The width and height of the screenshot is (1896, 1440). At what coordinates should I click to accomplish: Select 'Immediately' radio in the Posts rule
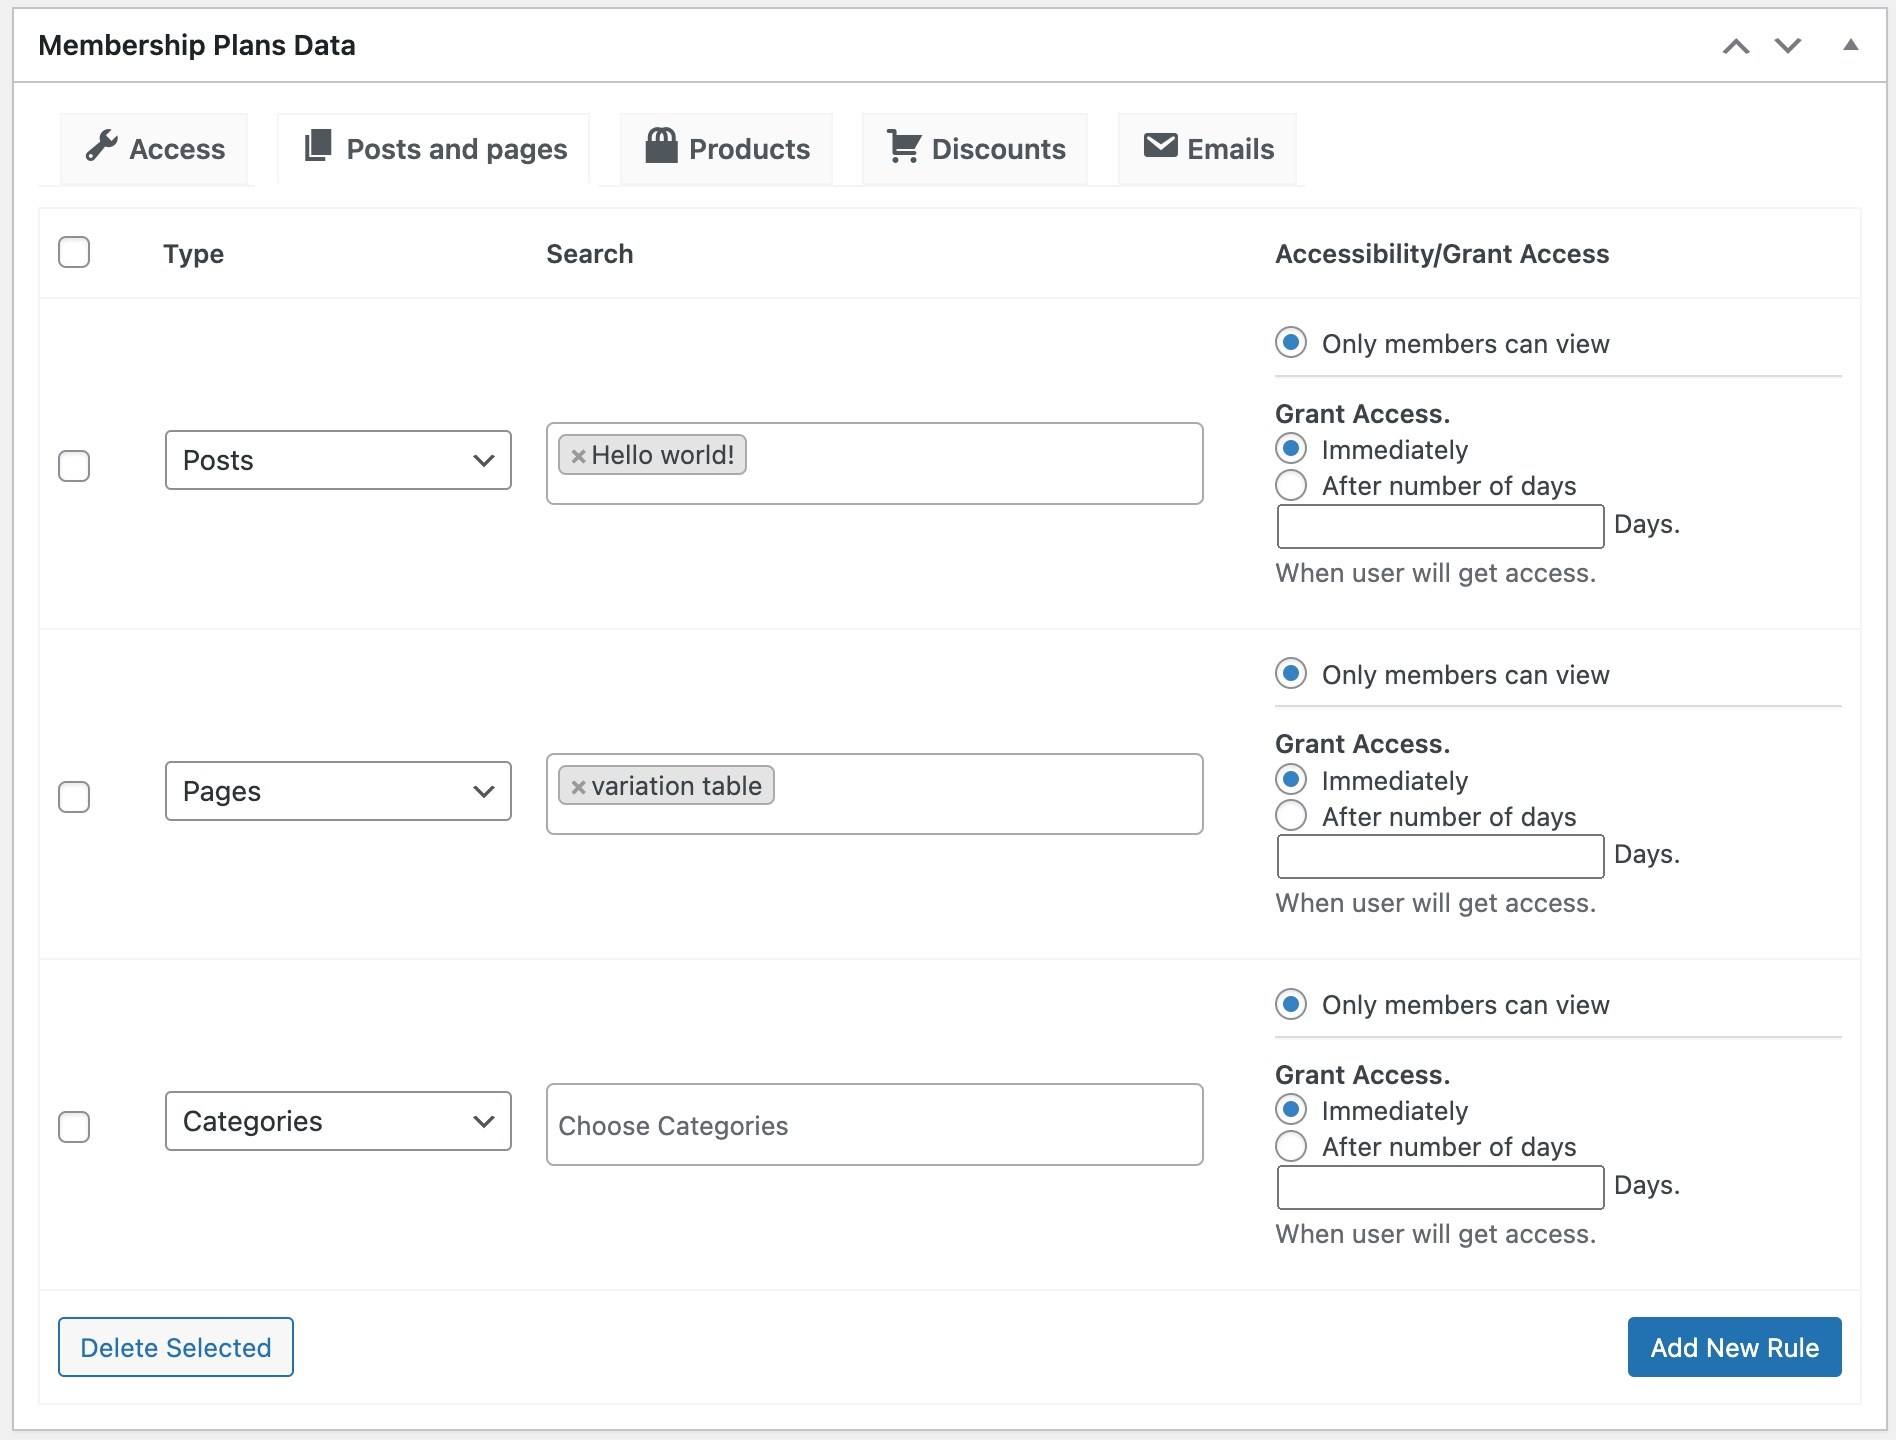point(1291,449)
